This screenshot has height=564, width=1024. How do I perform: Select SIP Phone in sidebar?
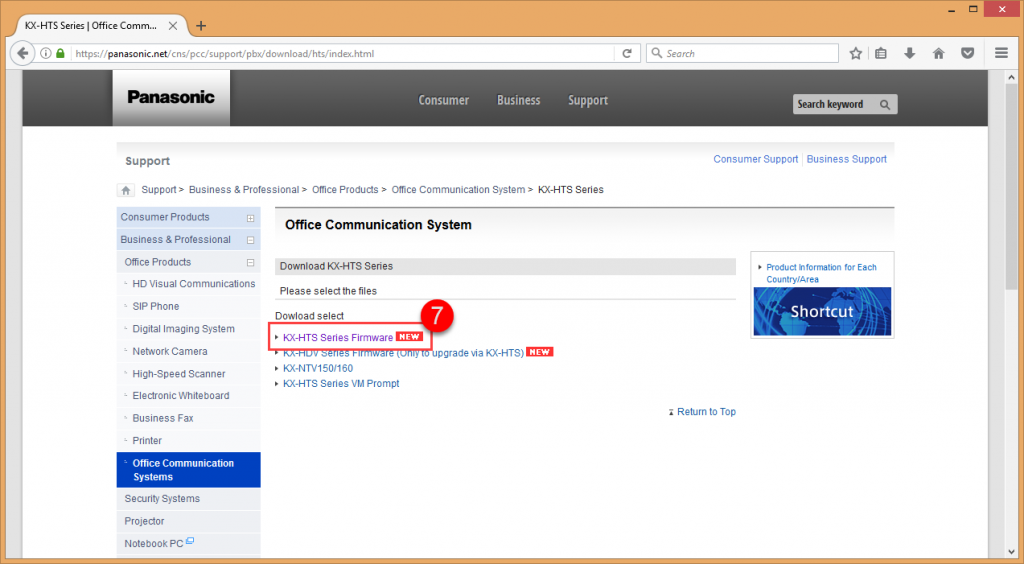[155, 306]
